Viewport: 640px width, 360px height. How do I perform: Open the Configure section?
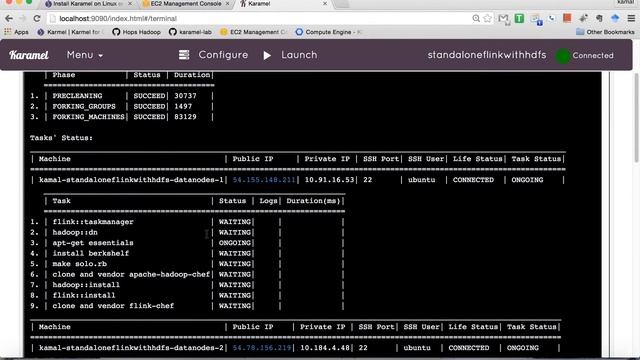(x=223, y=55)
